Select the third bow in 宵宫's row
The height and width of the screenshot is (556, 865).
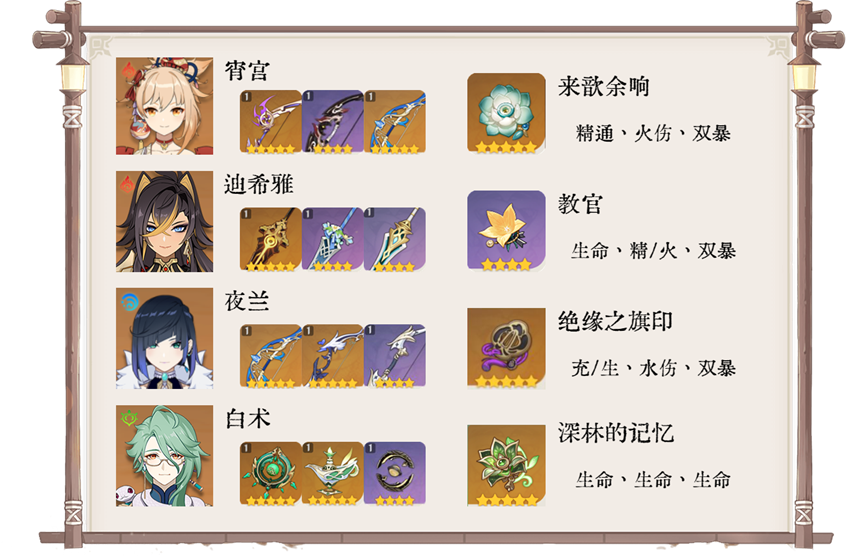click(x=395, y=122)
